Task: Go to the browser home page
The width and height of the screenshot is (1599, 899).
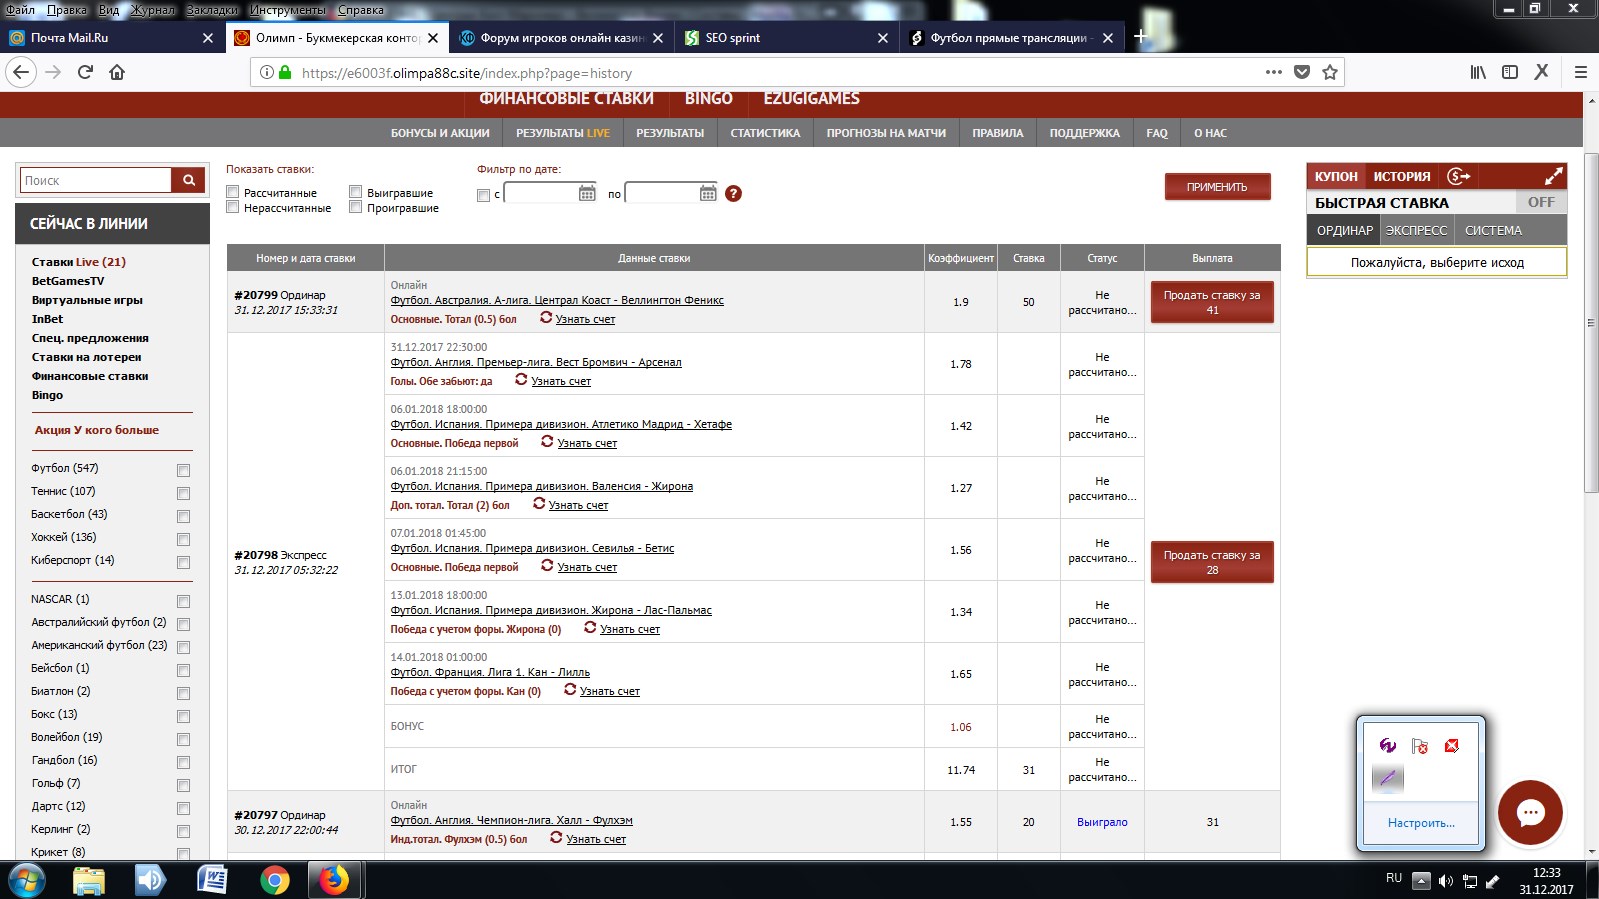Action: (117, 72)
